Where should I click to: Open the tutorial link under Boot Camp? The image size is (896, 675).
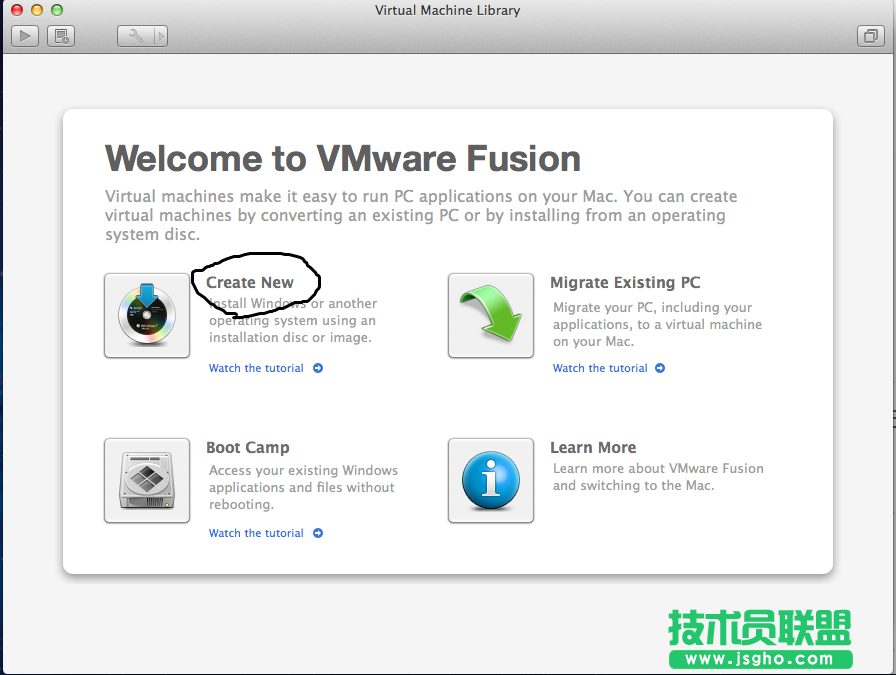click(258, 533)
